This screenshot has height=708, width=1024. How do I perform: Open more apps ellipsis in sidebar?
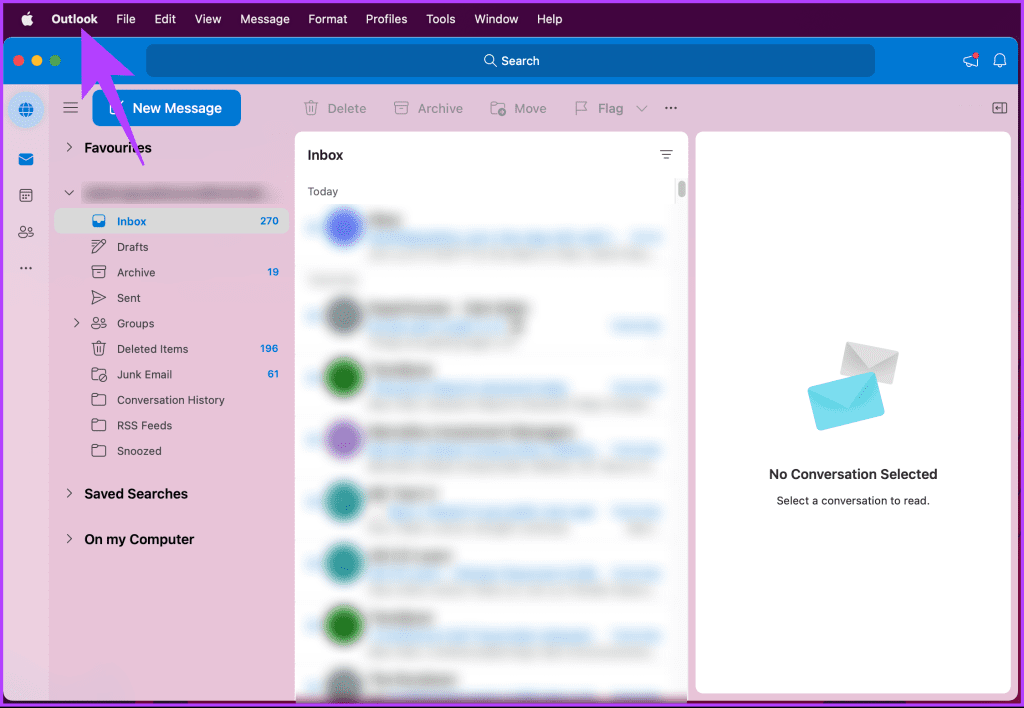pyautogui.click(x=26, y=268)
